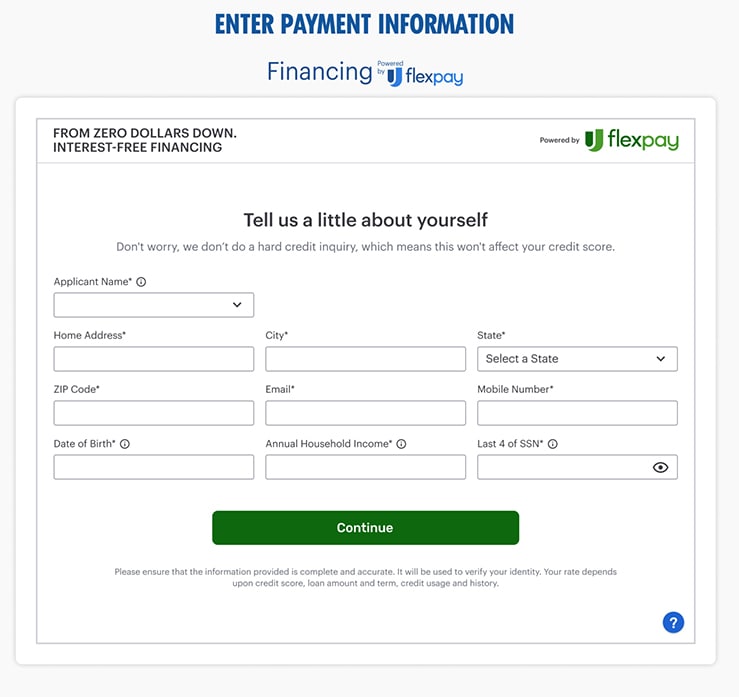Click the flexpay logo in form header
739x697 pixels.
631,141
